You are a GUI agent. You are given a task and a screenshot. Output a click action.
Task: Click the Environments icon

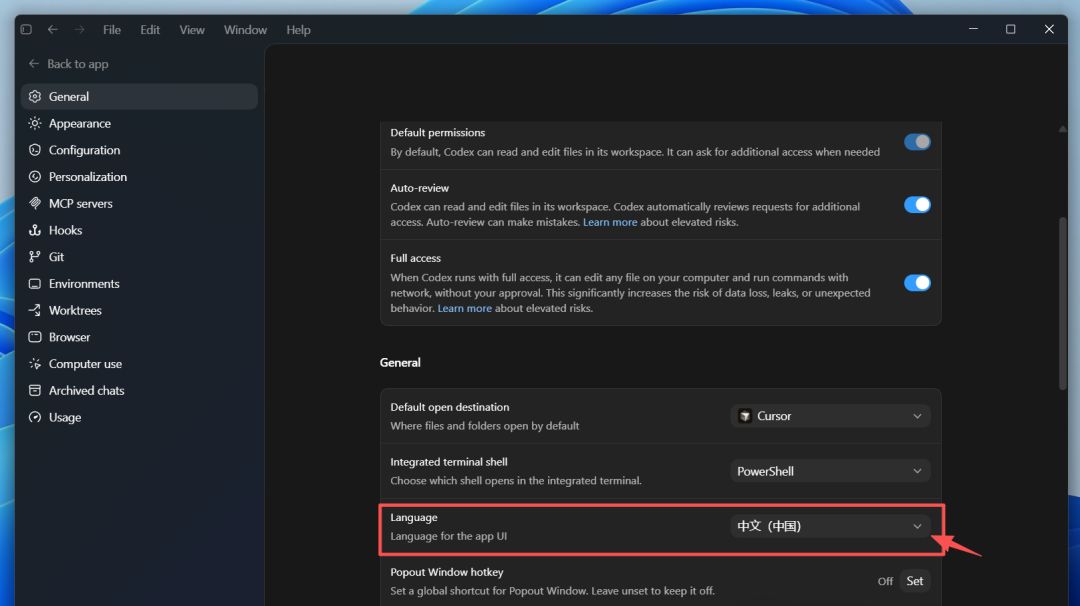[35, 284]
